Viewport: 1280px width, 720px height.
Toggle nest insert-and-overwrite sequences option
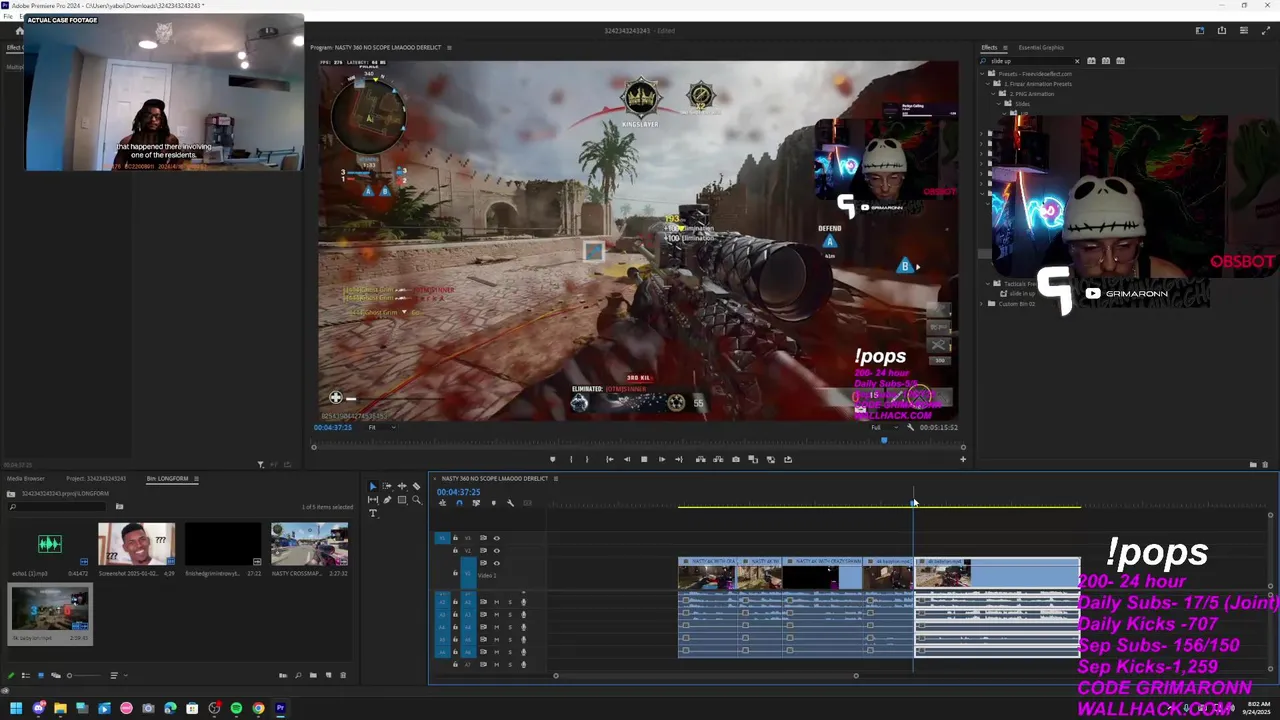442,503
